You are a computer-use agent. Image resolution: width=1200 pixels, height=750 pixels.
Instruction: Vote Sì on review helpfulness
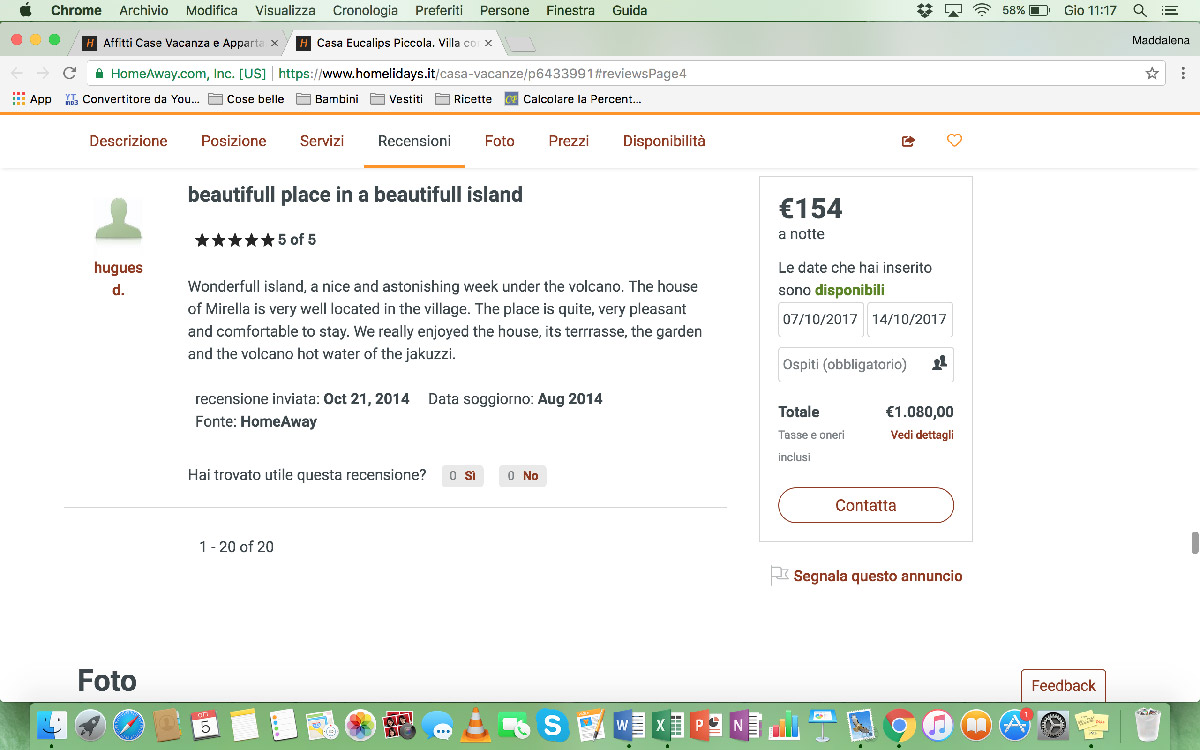(463, 476)
